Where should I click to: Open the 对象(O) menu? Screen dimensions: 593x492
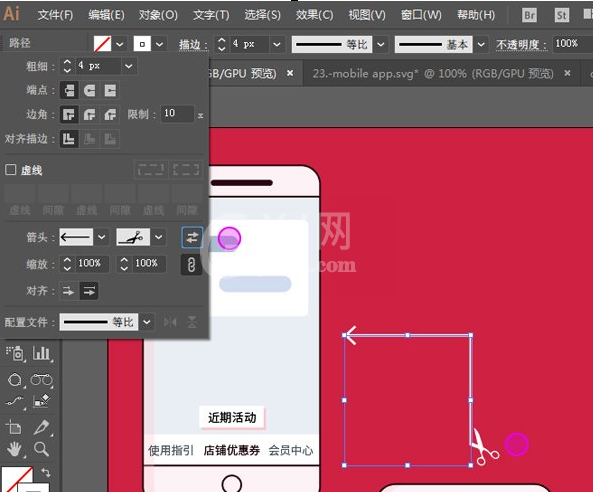(158, 15)
